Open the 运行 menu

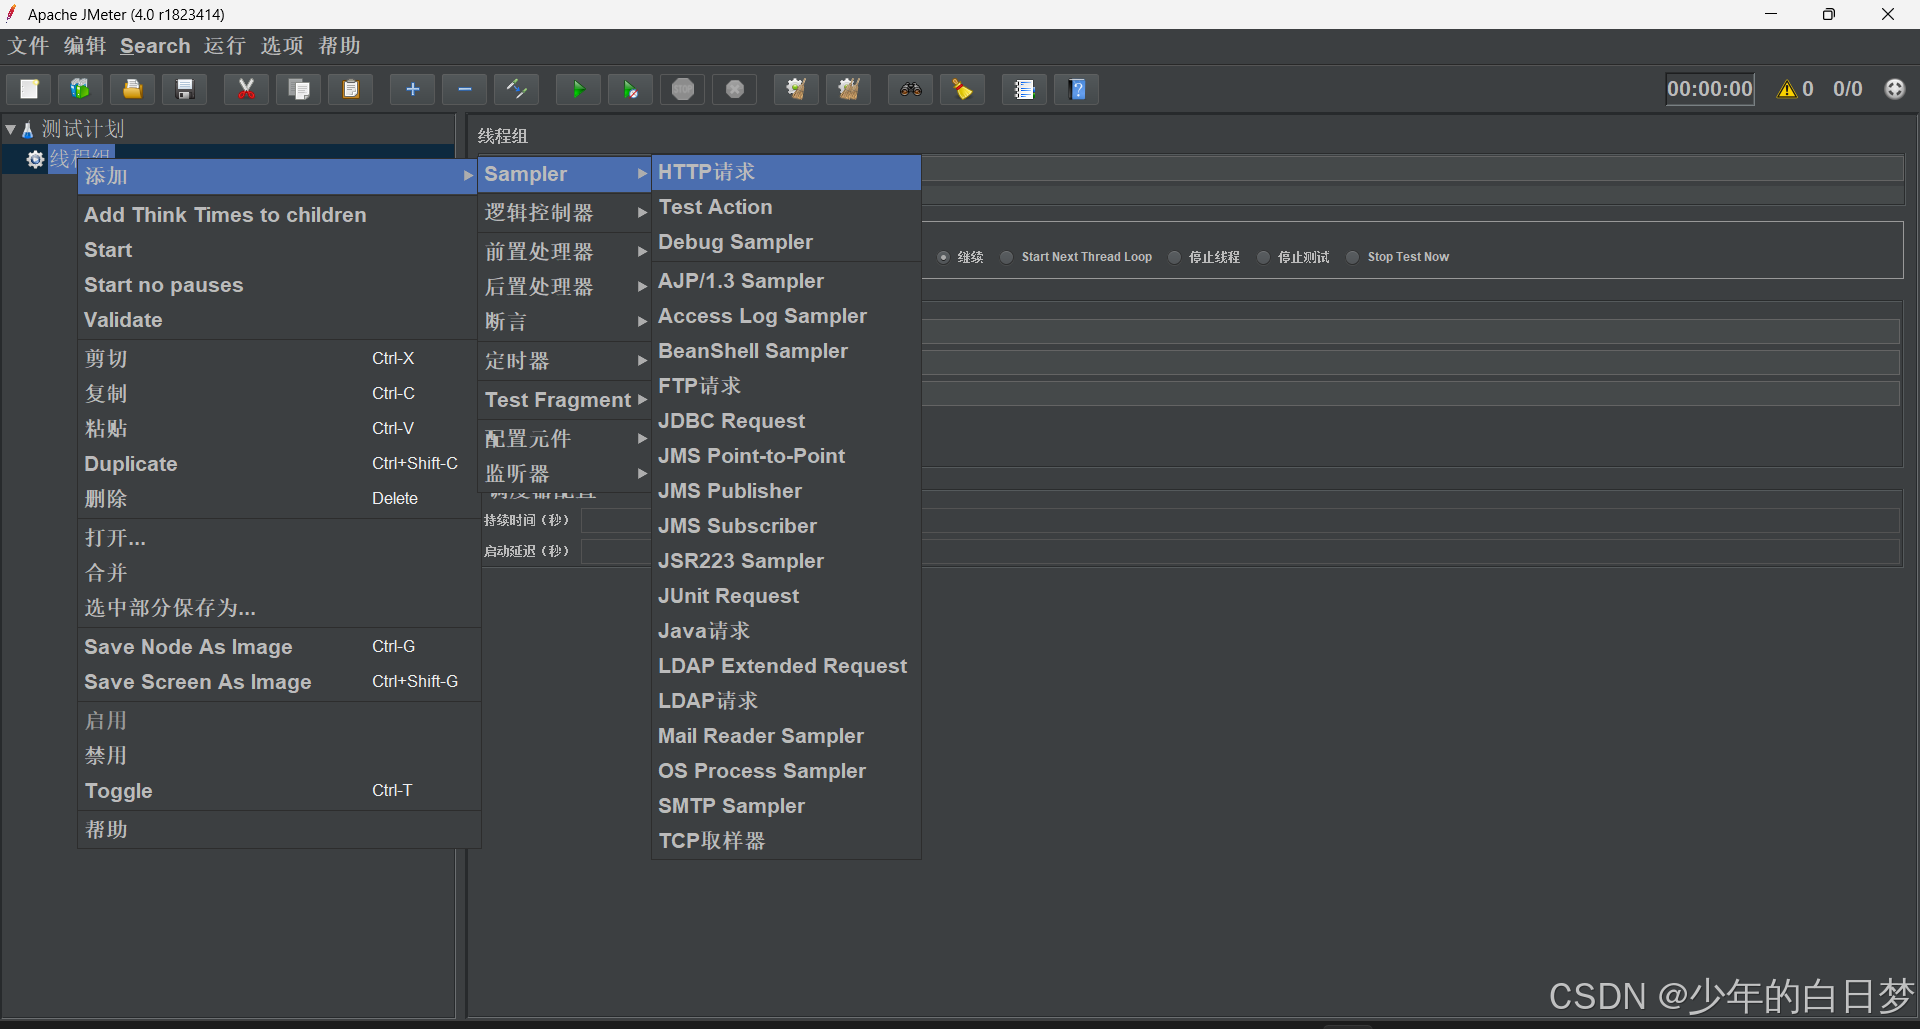[x=224, y=46]
